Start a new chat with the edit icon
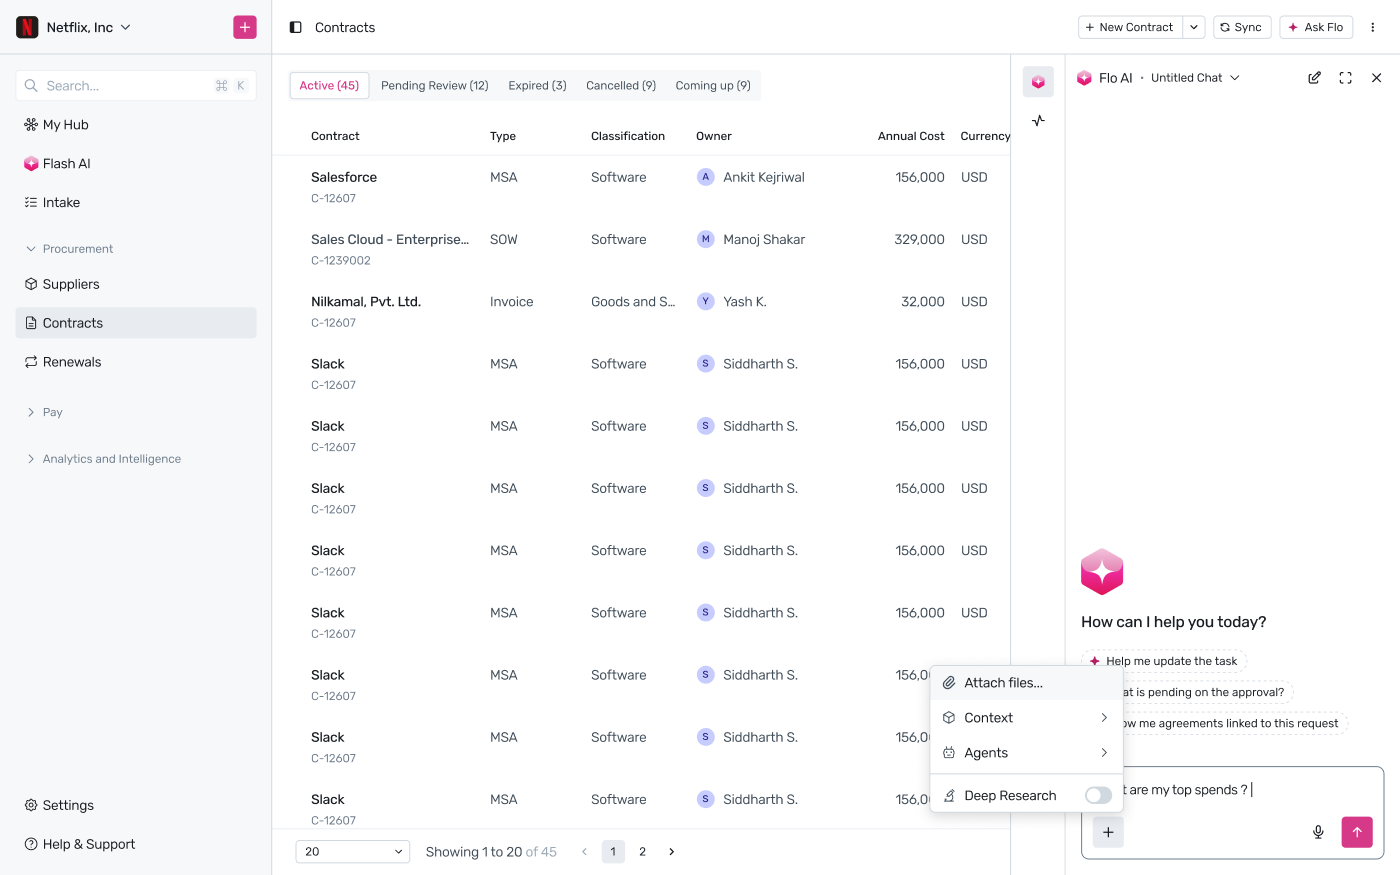This screenshot has height=875, width=1400. (x=1314, y=78)
